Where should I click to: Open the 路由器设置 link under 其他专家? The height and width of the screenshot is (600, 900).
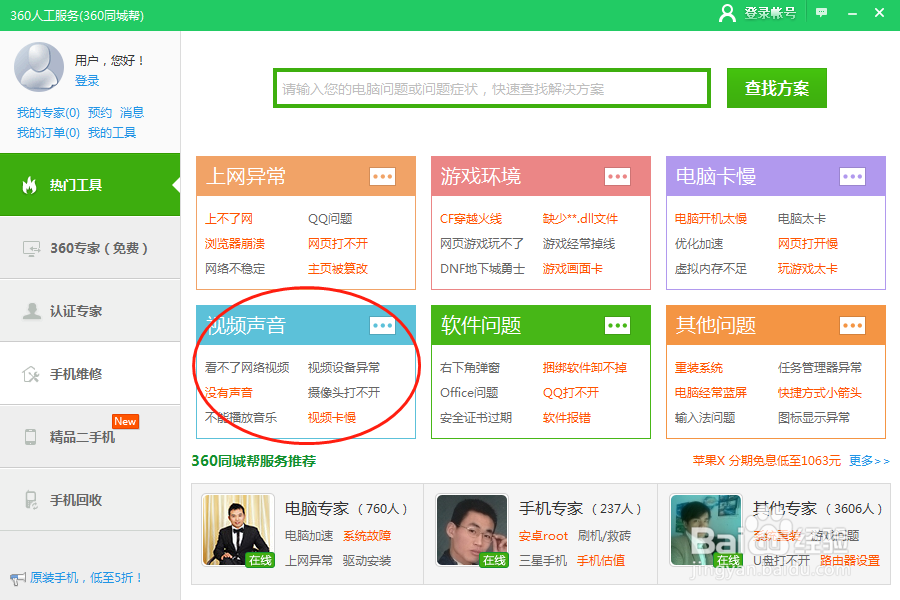849,560
